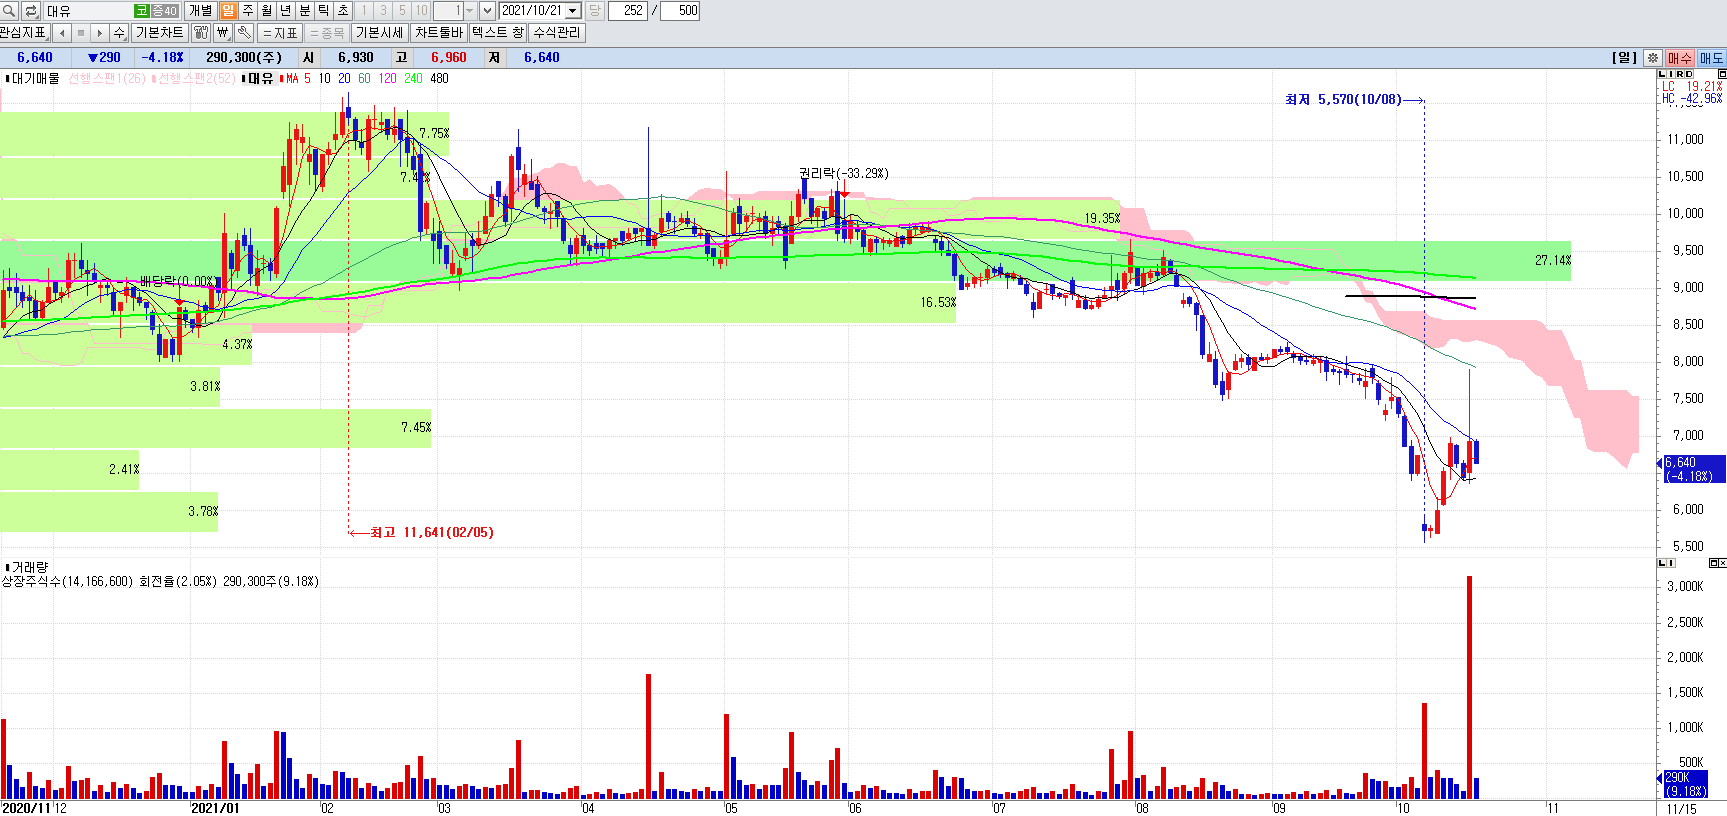Select the 대유 price series legend
Screen dimensions: 1727x816
[259, 78]
